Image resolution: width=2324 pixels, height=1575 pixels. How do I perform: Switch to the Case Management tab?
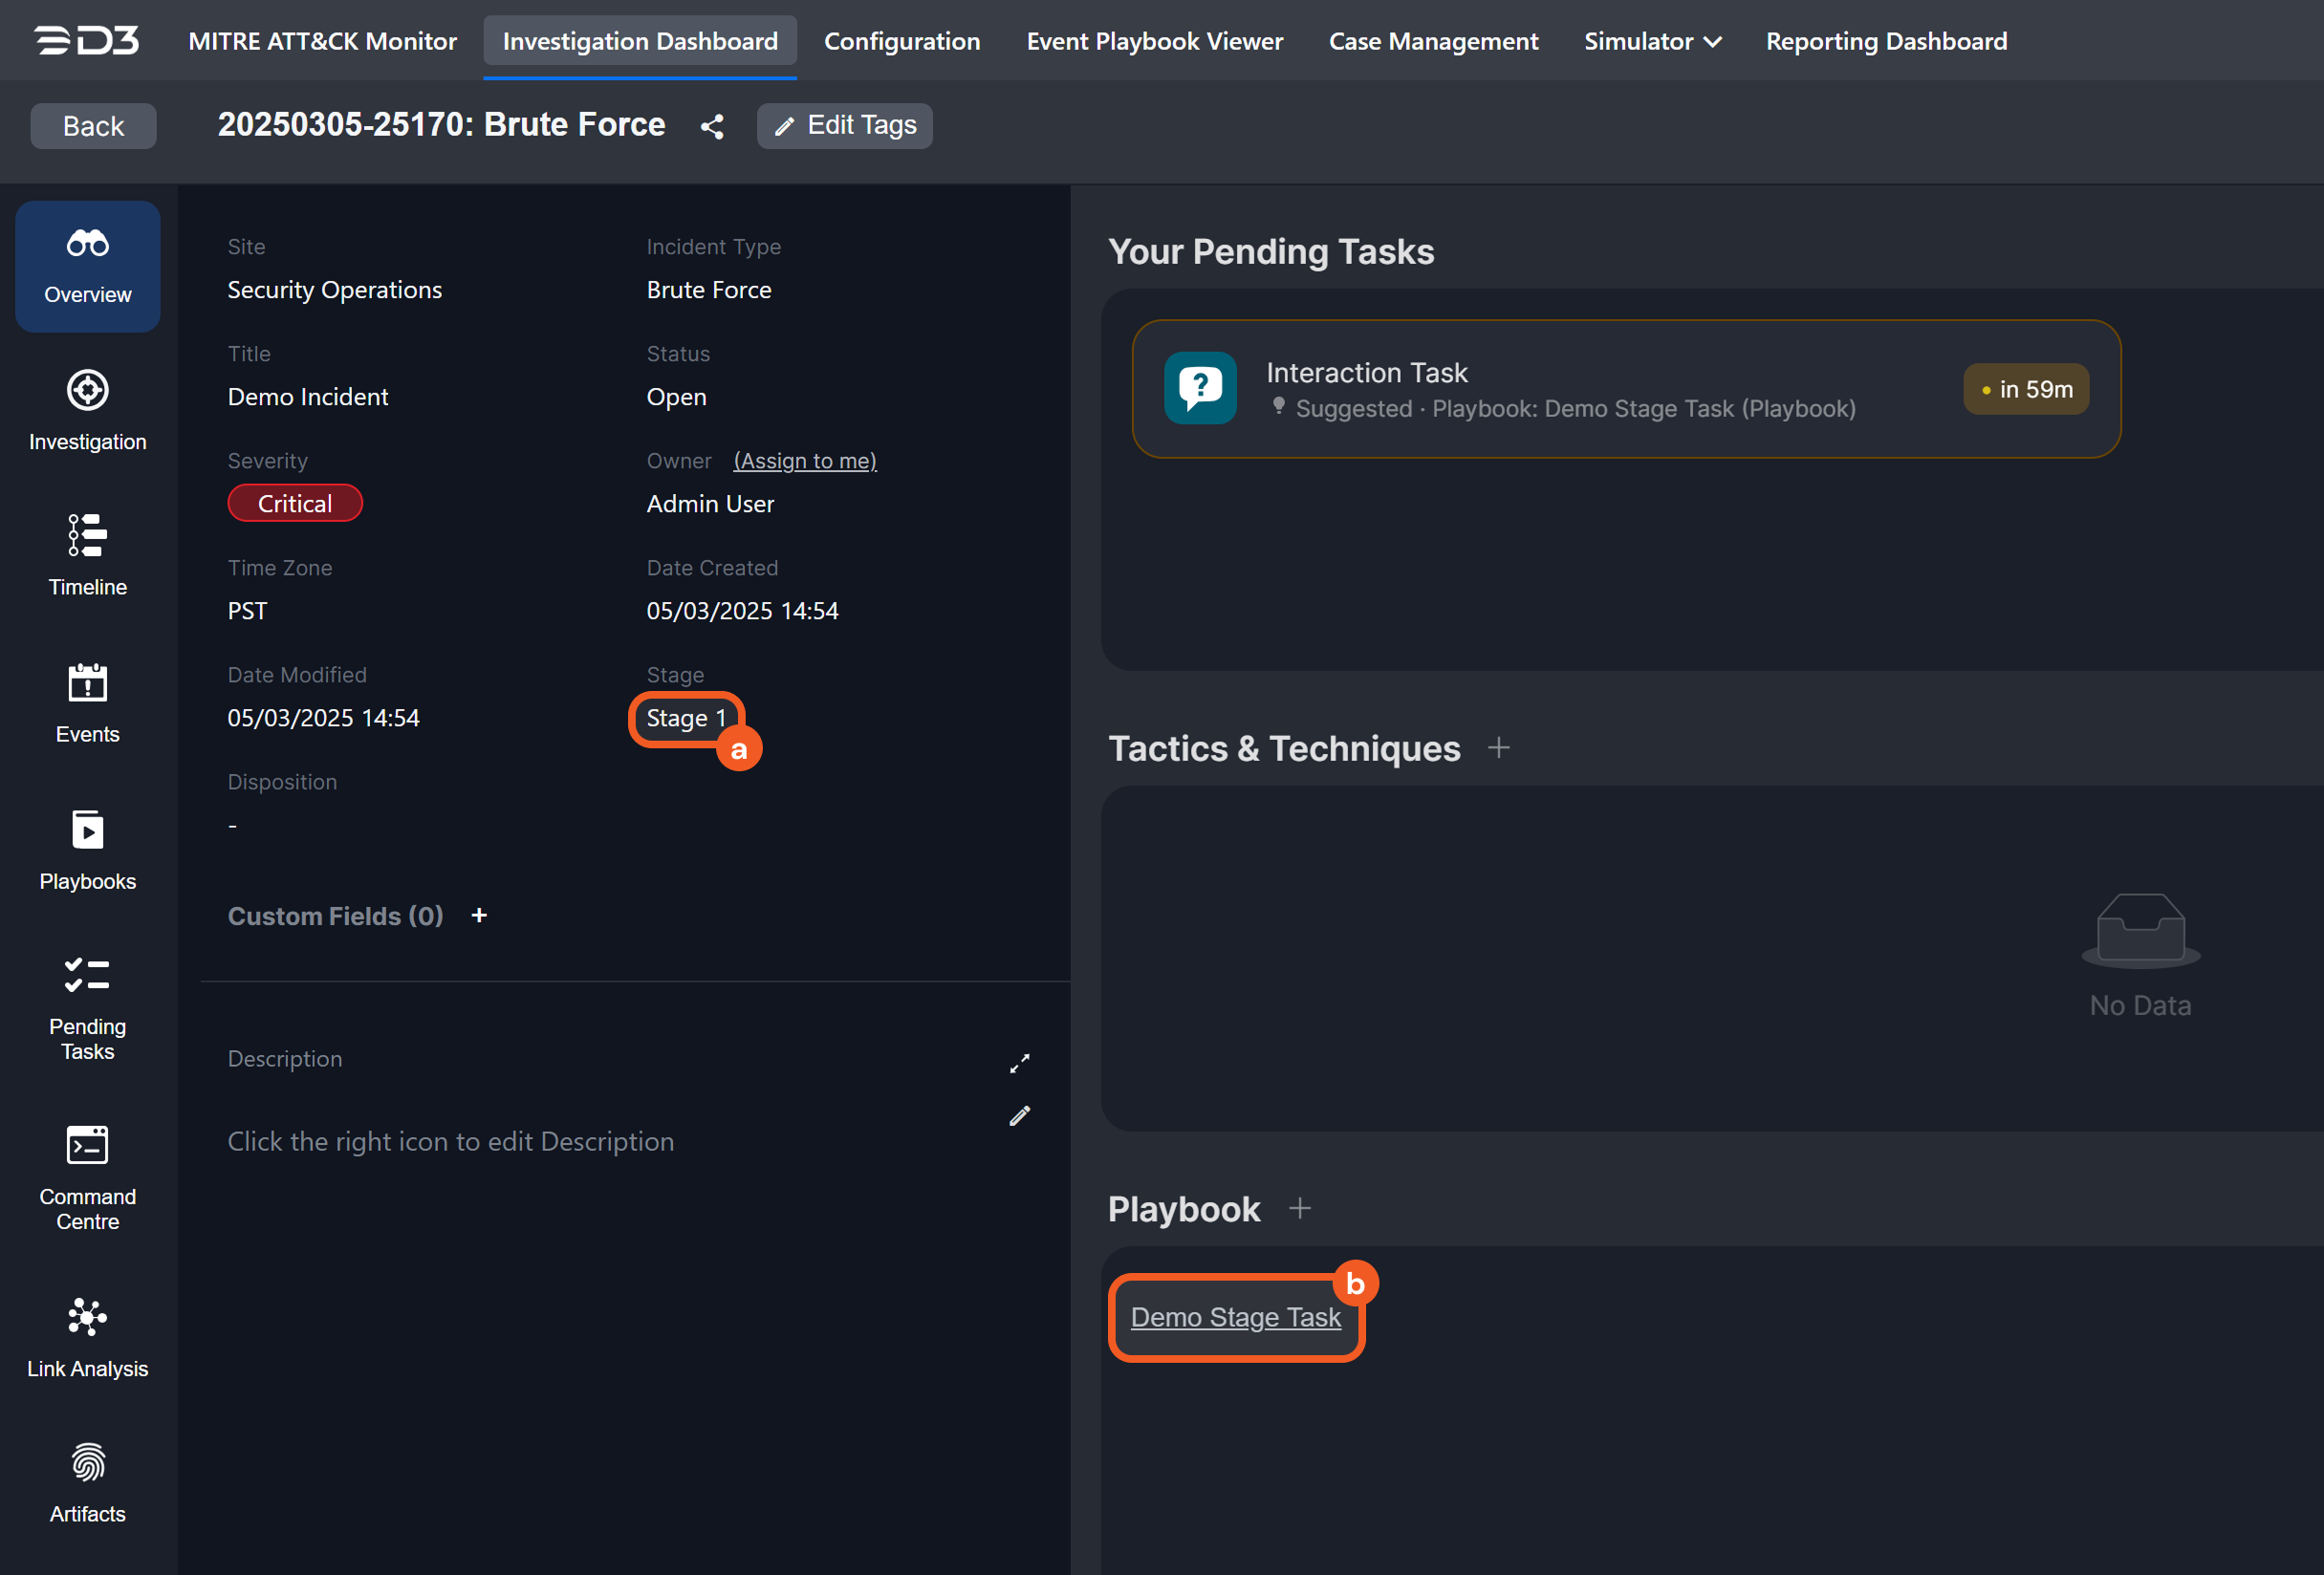coord(1432,41)
